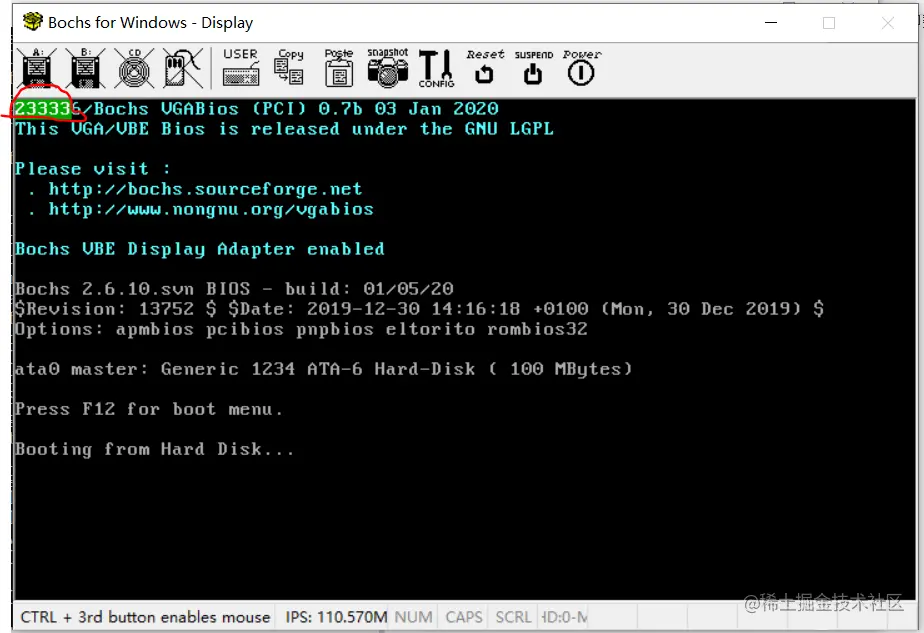
Task: Click the SCRL lock status indicator
Action: 513,616
